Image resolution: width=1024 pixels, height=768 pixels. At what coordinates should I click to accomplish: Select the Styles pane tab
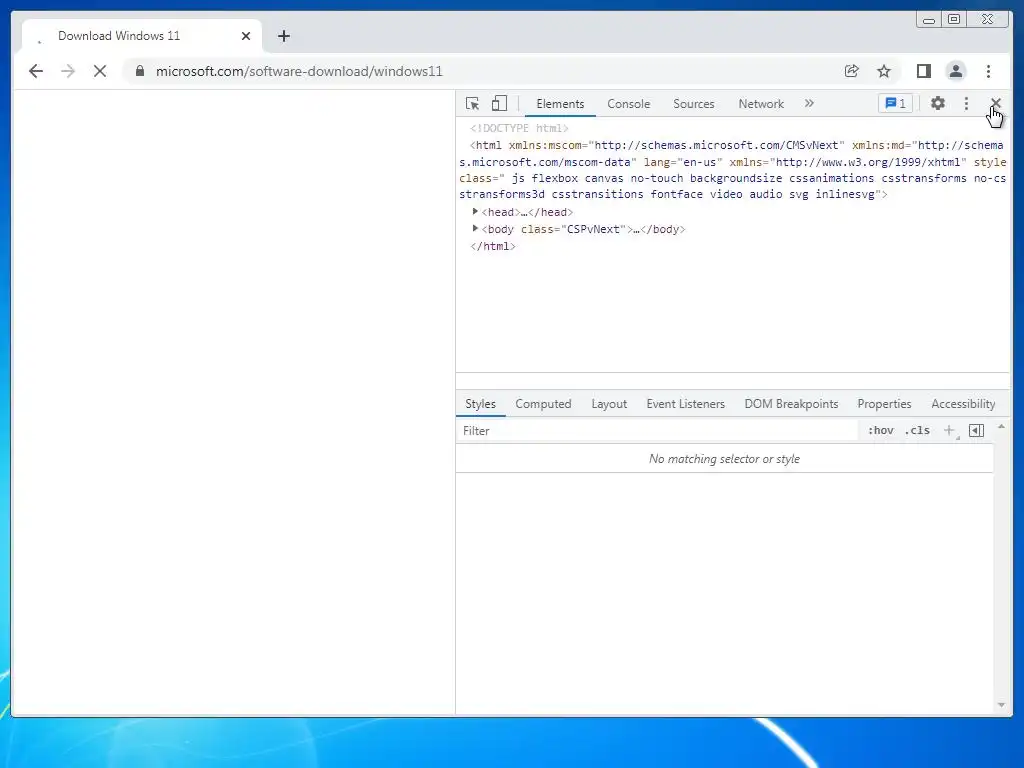tap(480, 404)
